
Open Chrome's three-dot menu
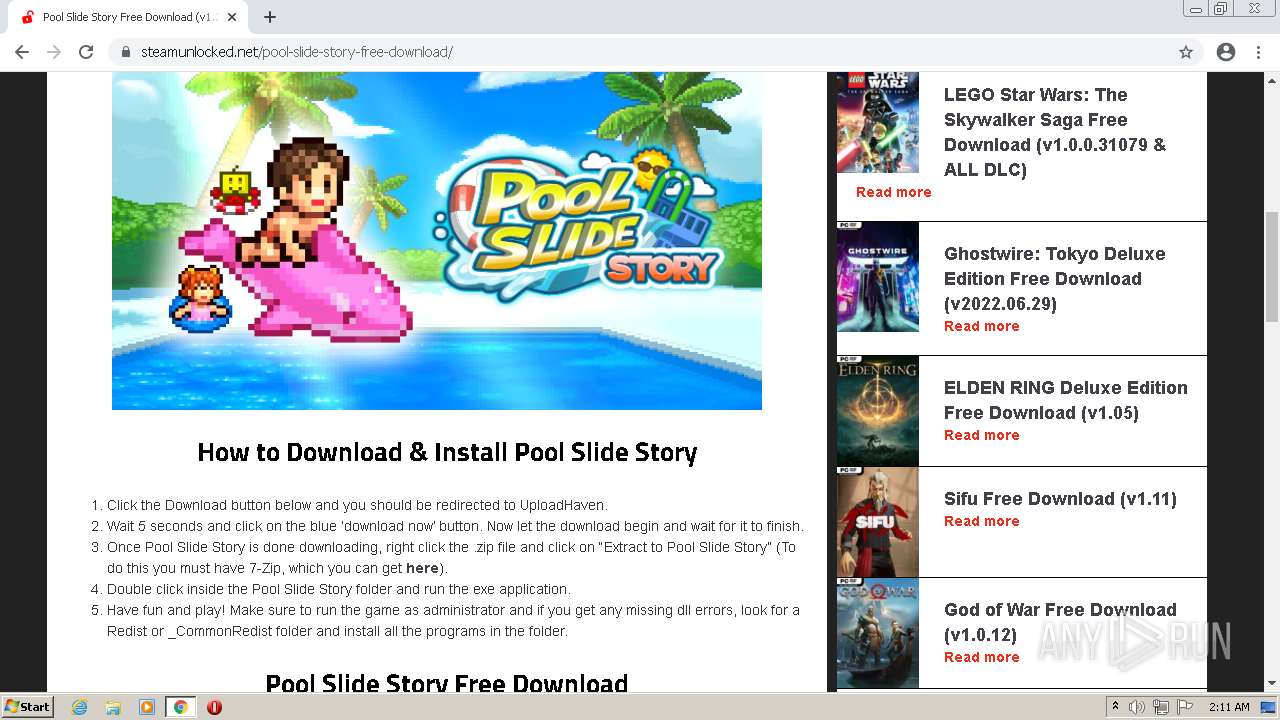(x=1258, y=52)
